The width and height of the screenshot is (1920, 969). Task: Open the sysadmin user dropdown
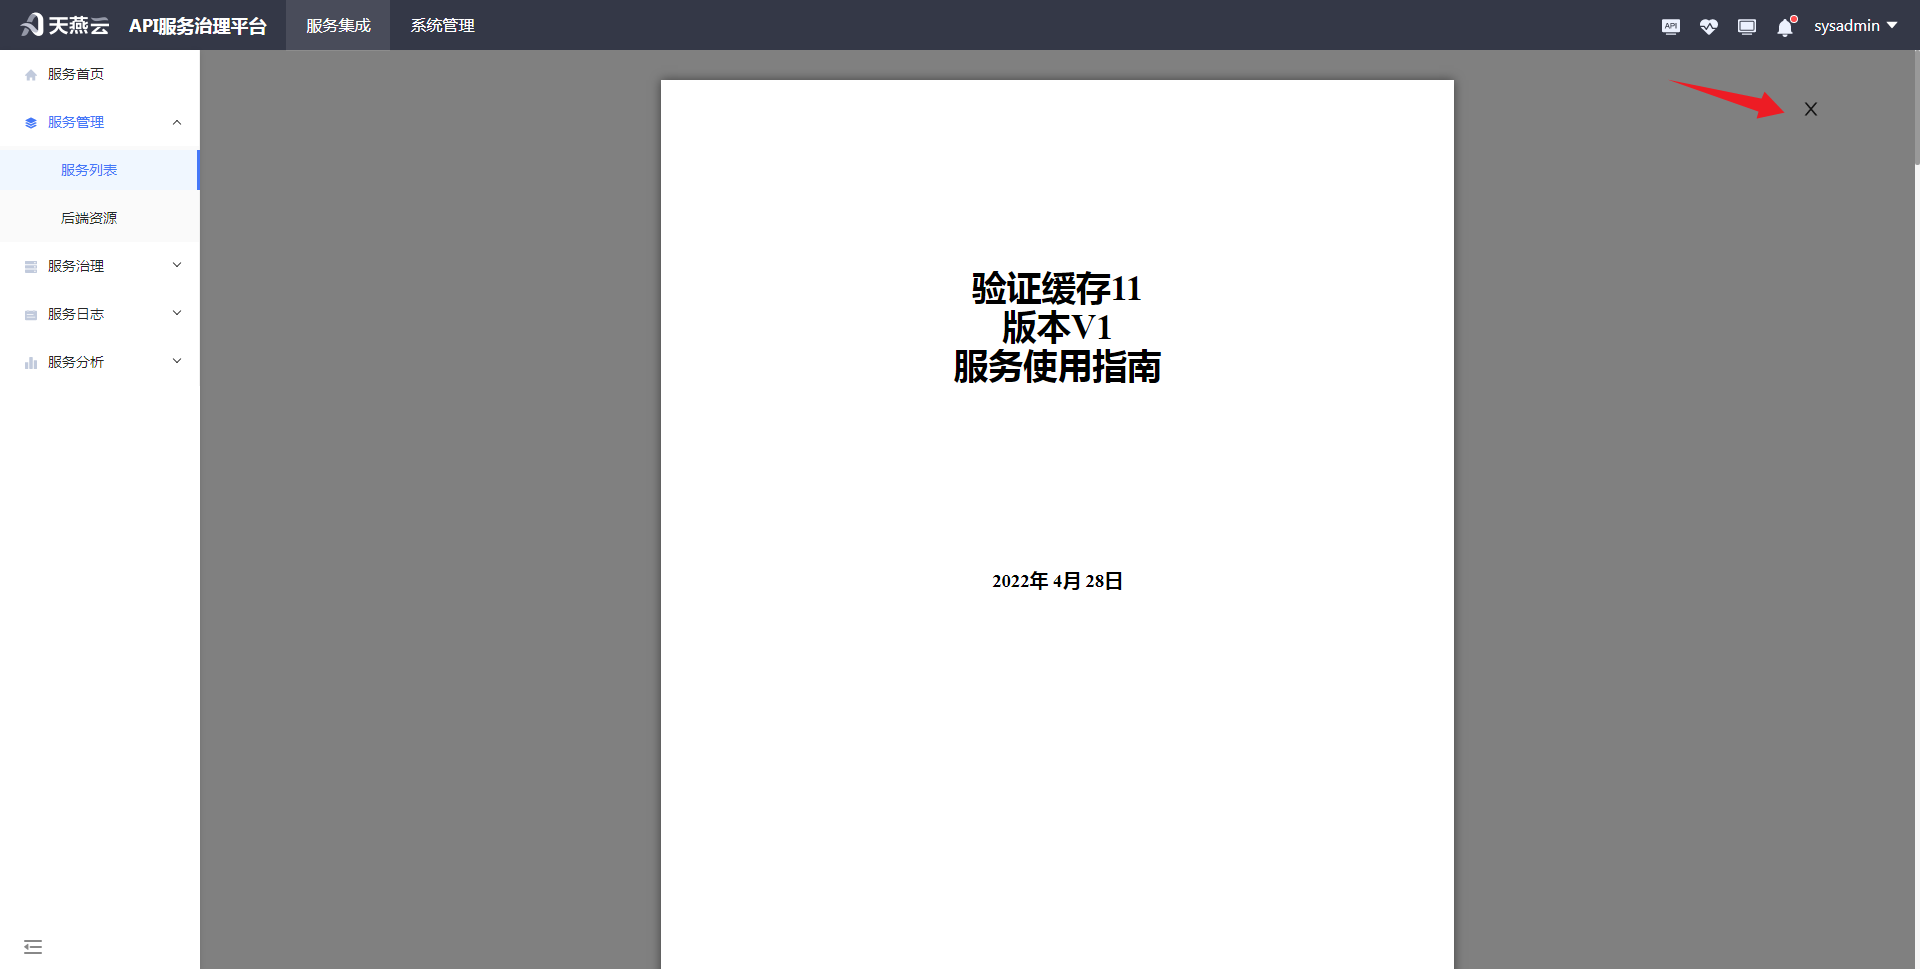click(1855, 26)
